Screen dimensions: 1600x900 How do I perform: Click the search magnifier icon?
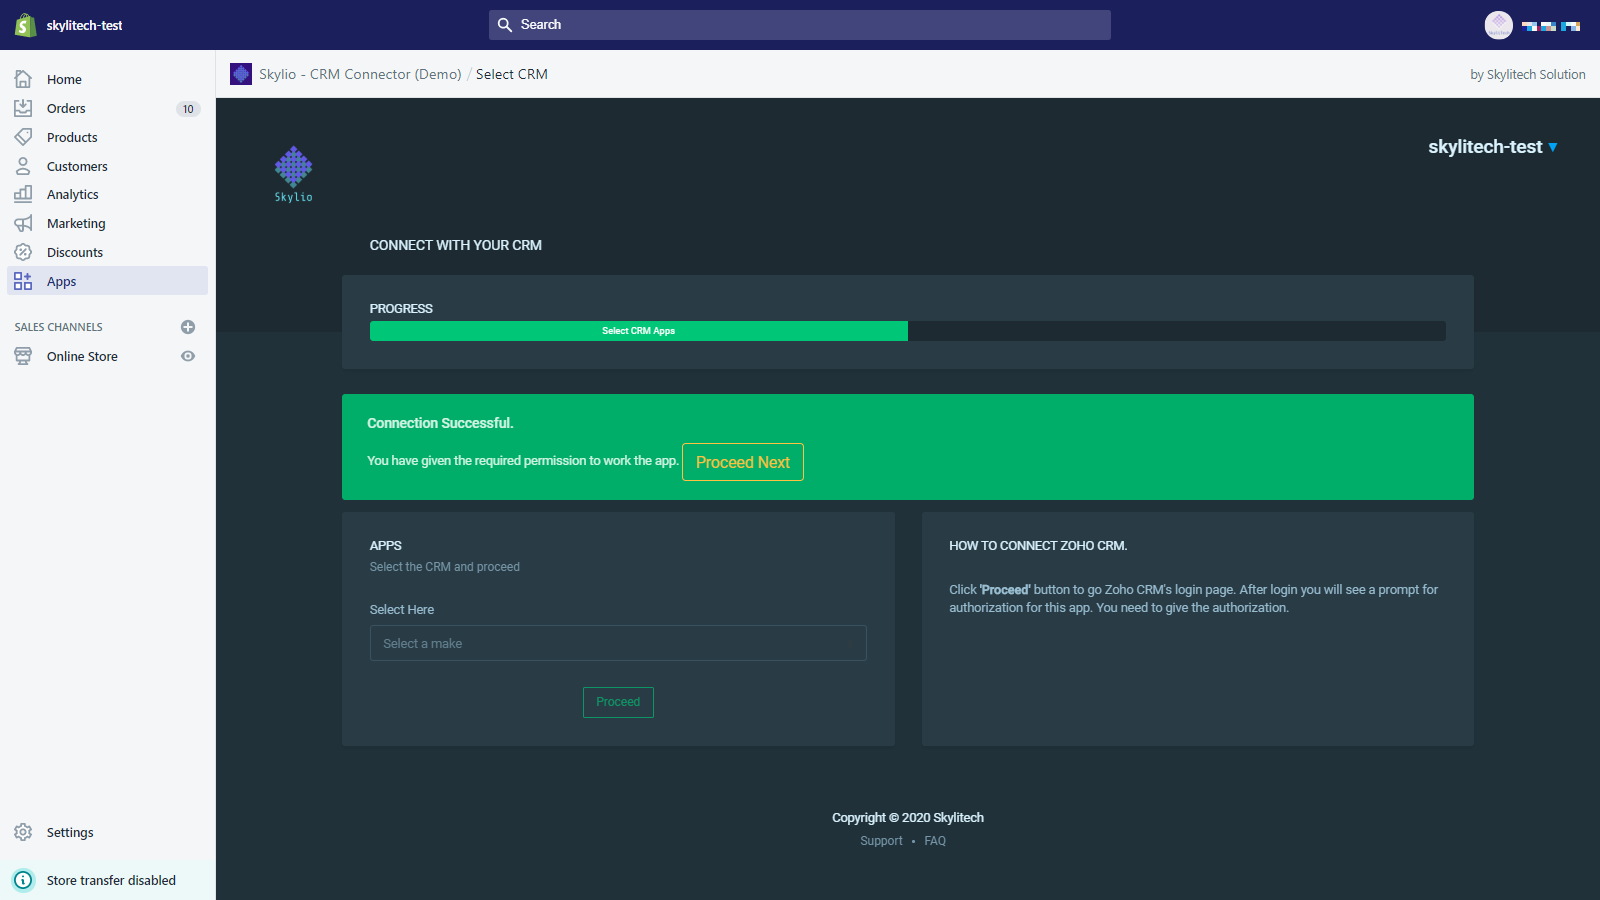tap(505, 25)
